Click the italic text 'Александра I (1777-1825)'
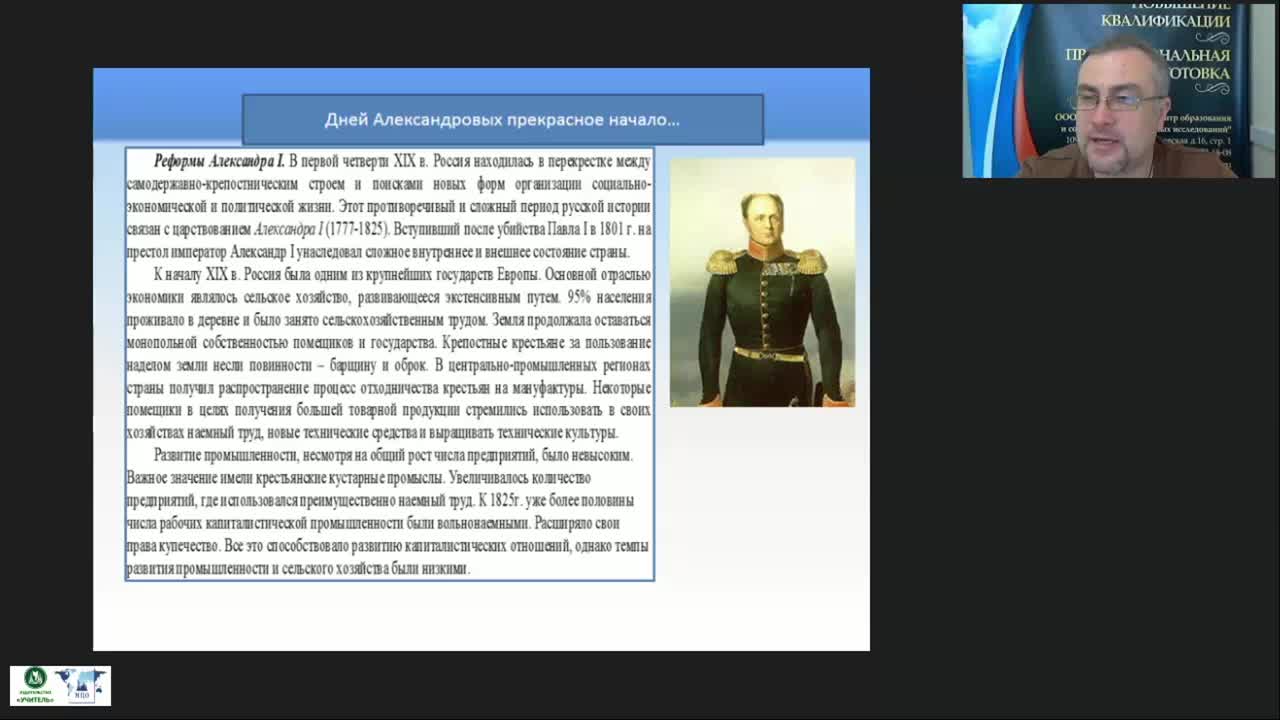1280x720 pixels. point(321,229)
